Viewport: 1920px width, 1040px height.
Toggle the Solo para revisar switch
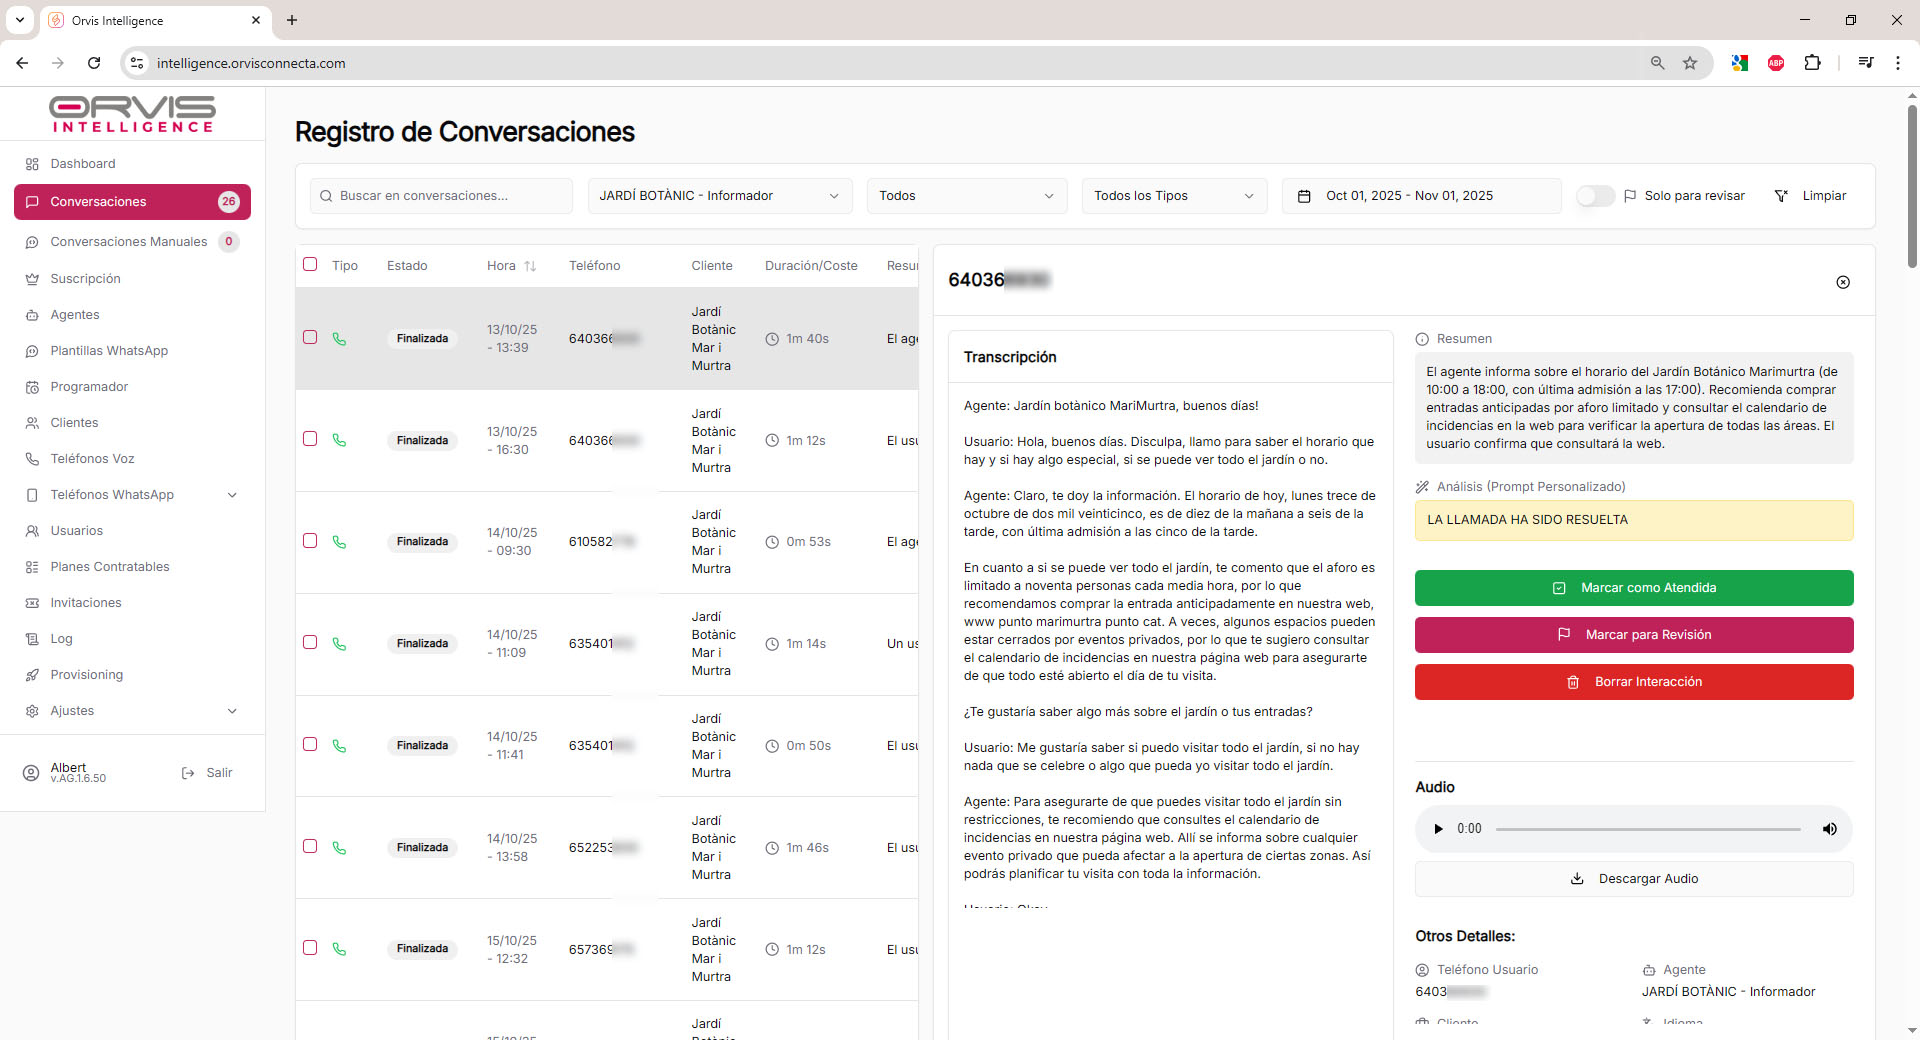coord(1595,196)
